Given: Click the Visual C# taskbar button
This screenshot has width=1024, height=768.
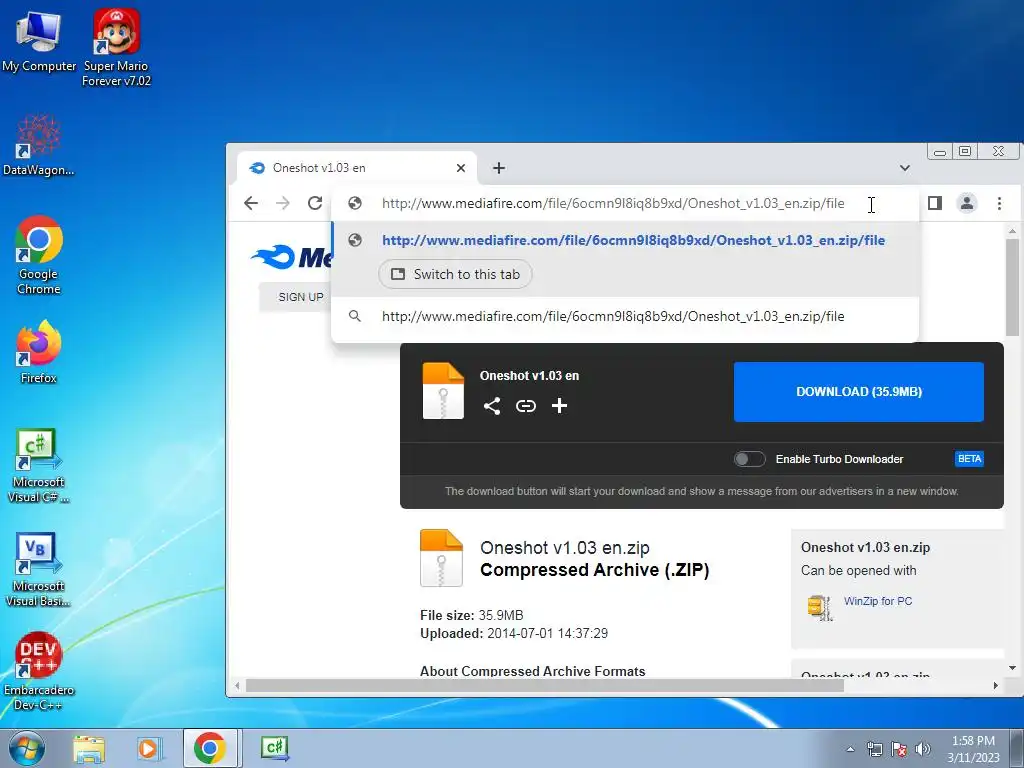Looking at the screenshot, I should point(274,748).
